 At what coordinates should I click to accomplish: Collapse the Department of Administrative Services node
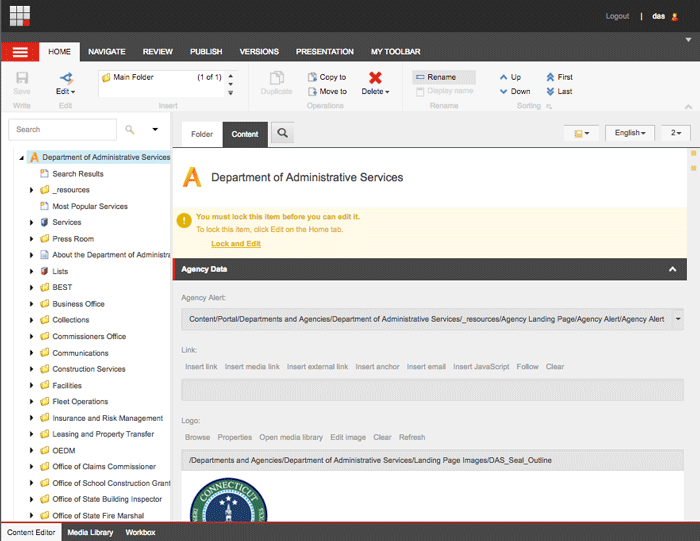(22, 158)
